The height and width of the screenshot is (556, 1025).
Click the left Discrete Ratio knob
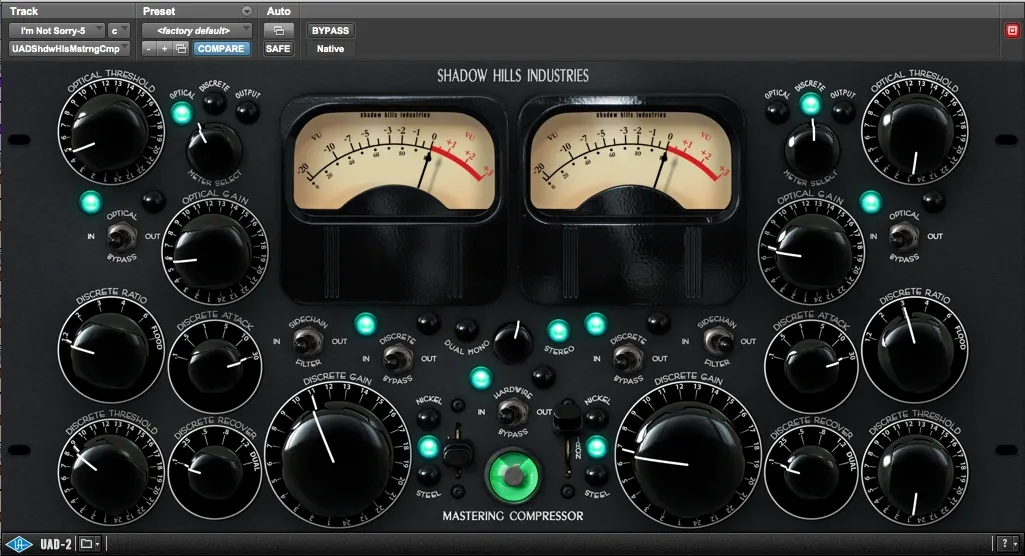pyautogui.click(x=109, y=348)
